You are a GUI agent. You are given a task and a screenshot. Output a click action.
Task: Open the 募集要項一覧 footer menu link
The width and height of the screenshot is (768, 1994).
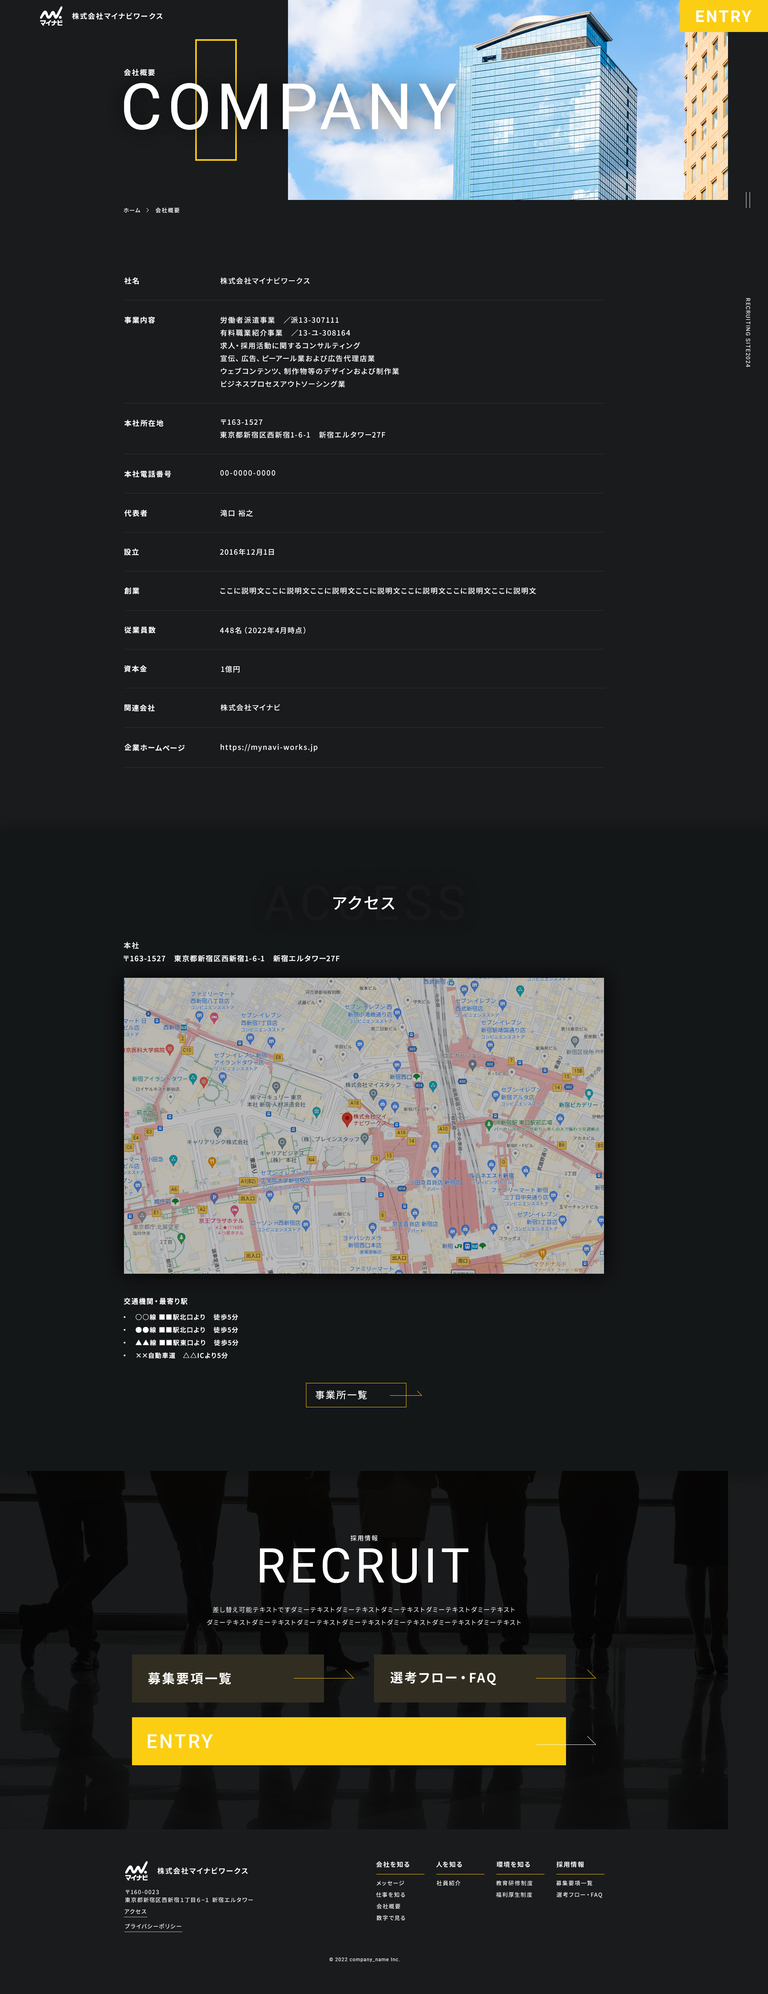[x=574, y=1883]
